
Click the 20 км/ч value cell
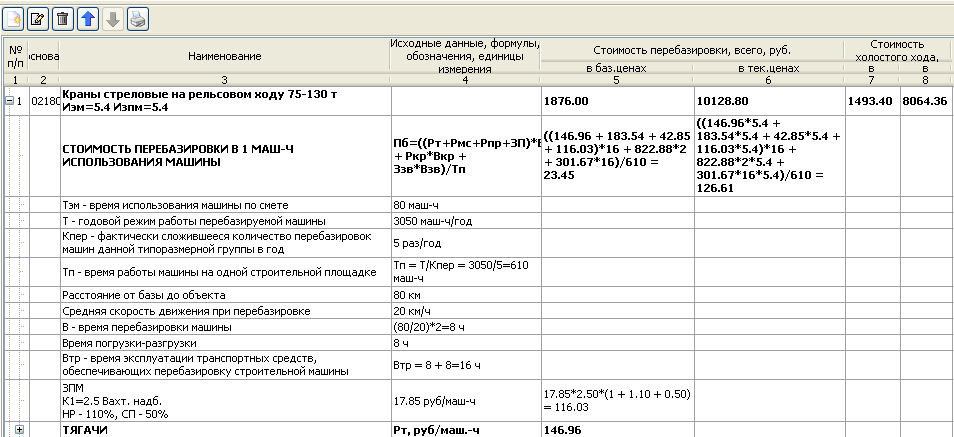pos(466,311)
